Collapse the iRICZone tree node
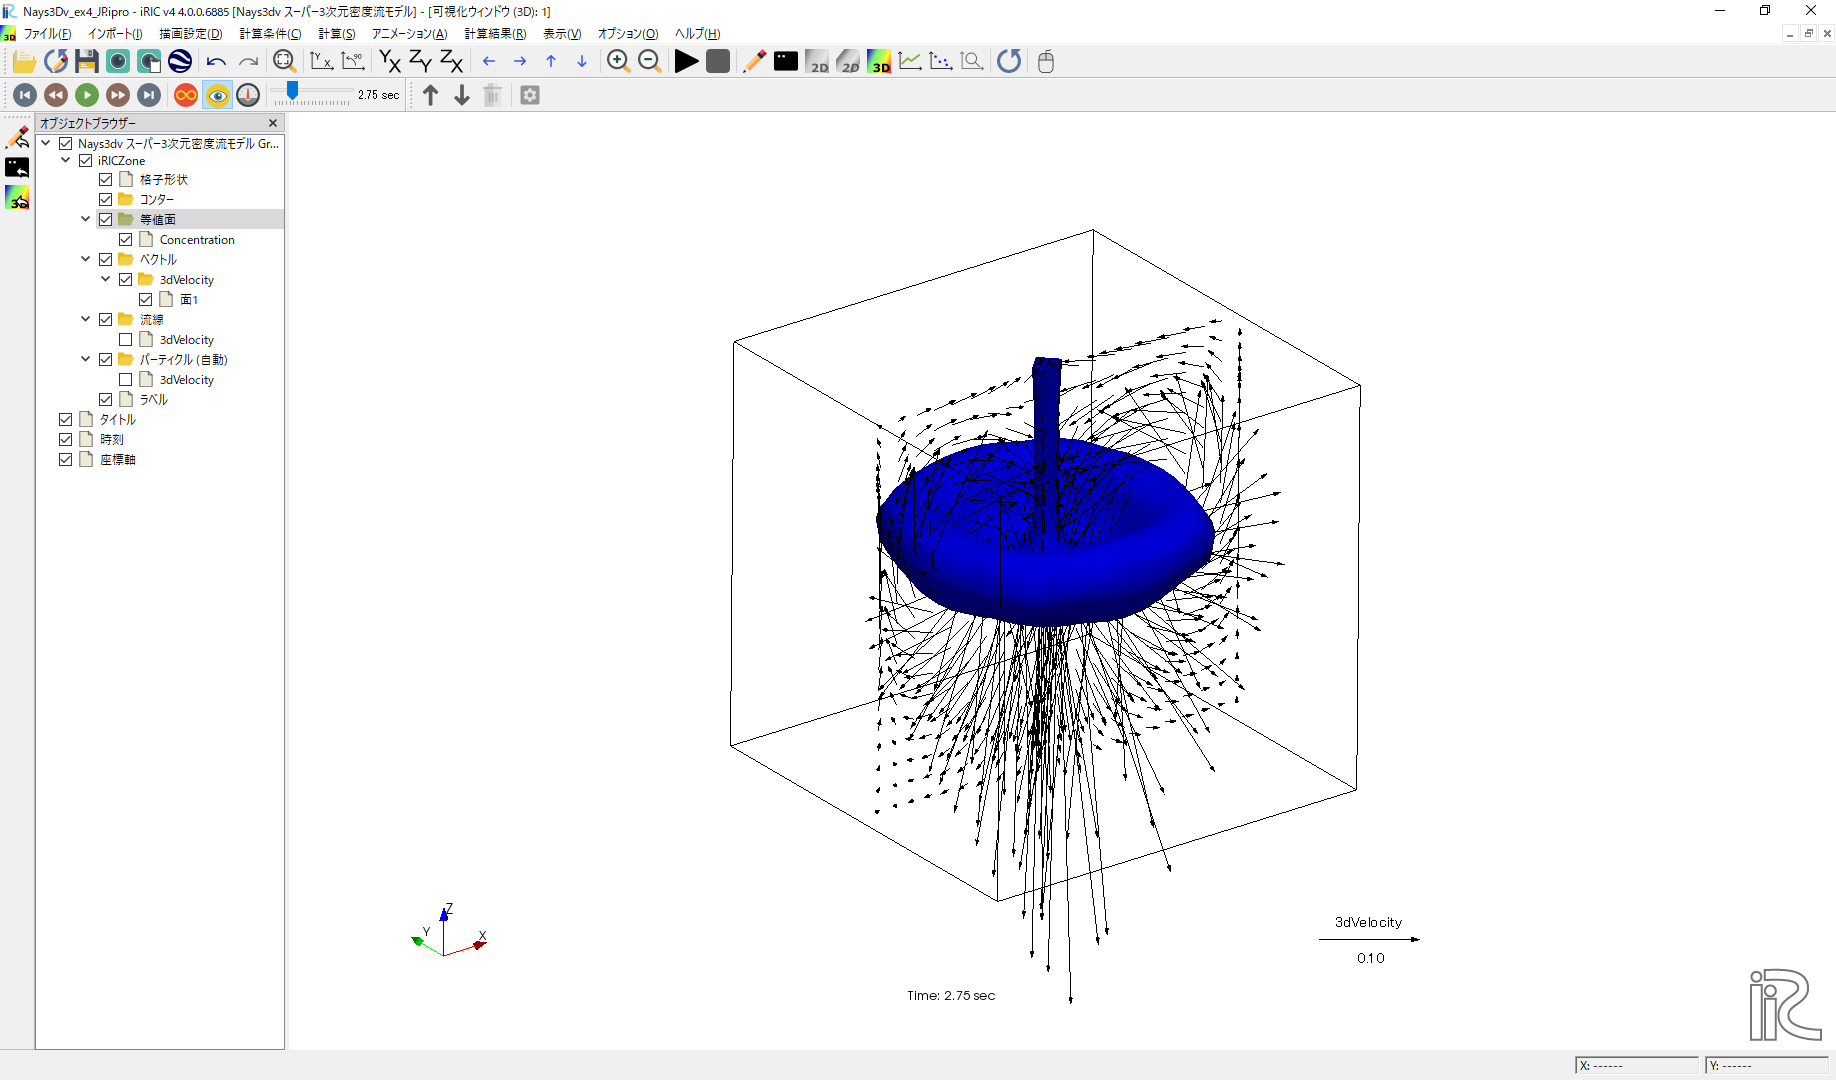Image resolution: width=1836 pixels, height=1080 pixels. click(66, 160)
